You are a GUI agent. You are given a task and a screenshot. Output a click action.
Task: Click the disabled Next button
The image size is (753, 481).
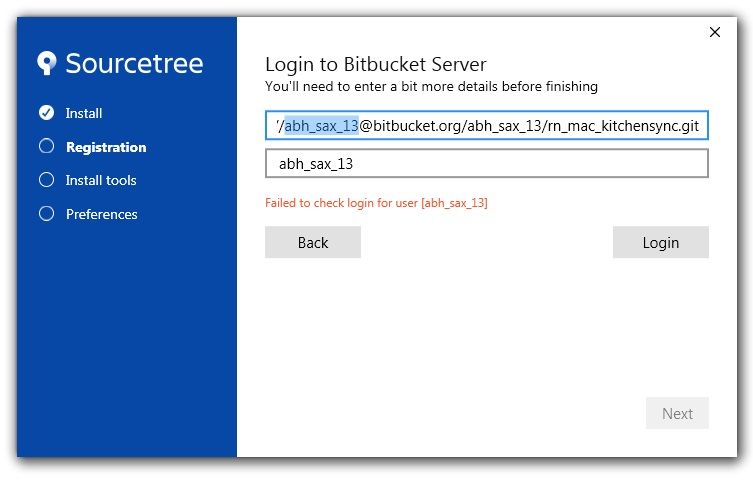[677, 413]
